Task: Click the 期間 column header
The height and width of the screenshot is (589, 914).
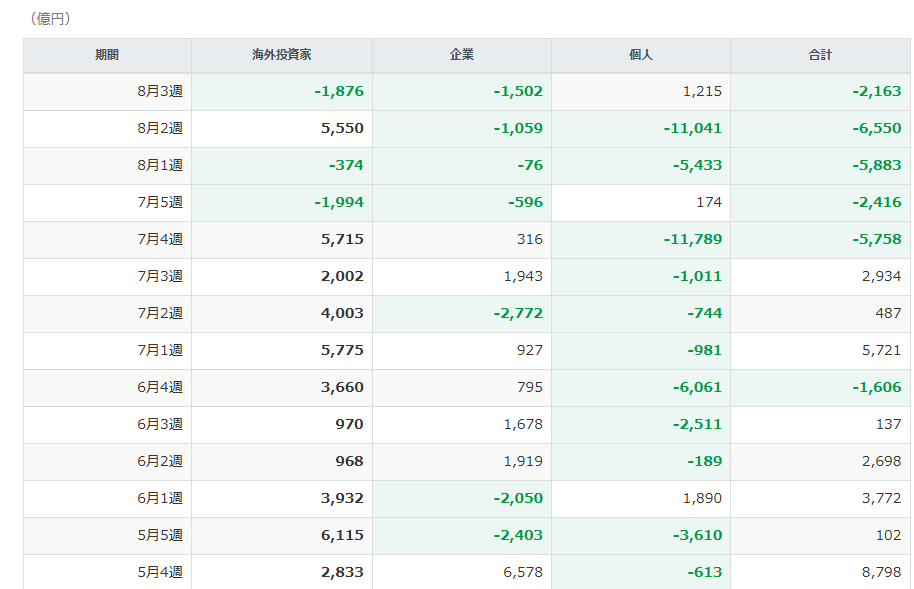Action: click(x=107, y=55)
